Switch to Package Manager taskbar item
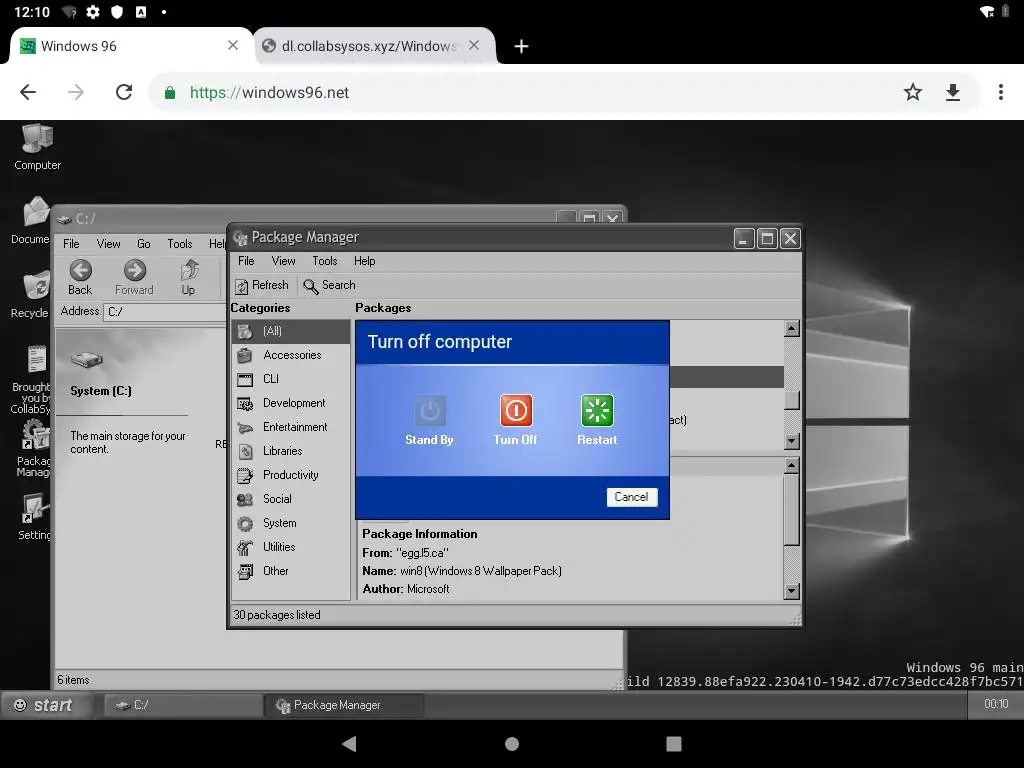 coord(344,705)
